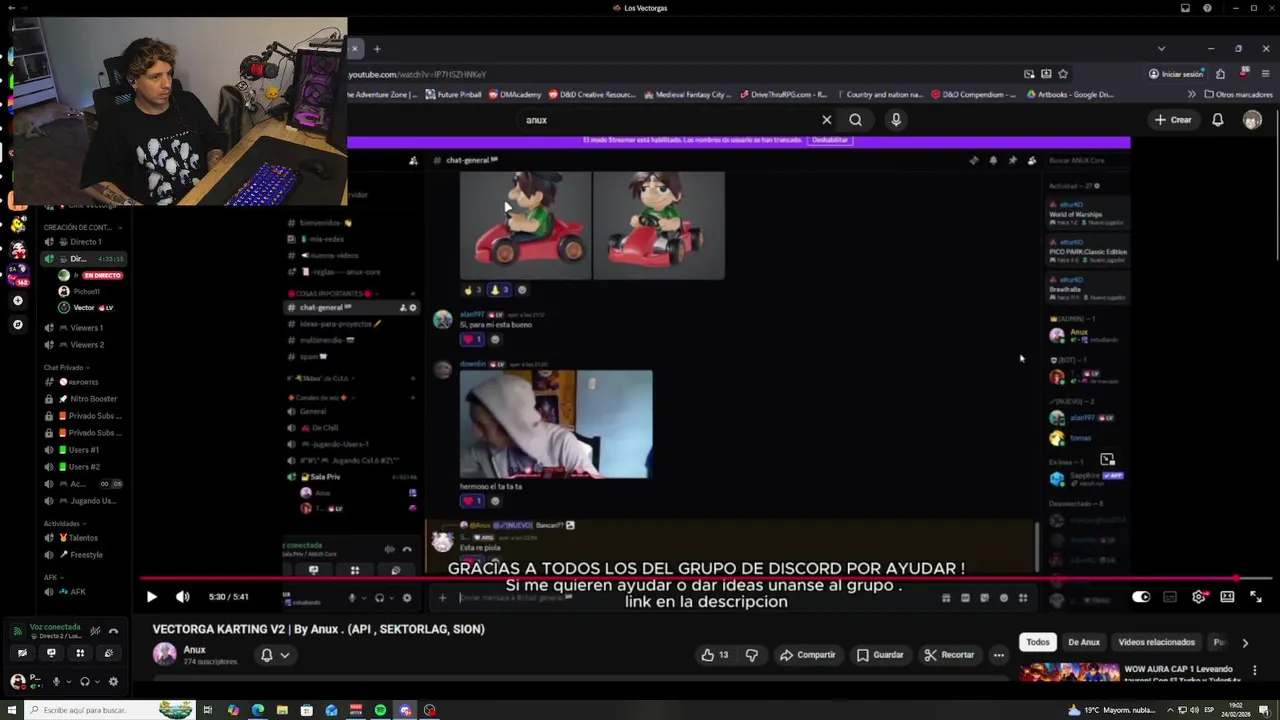Play the YouTube video
This screenshot has height=720, width=1280.
pyautogui.click(x=152, y=597)
